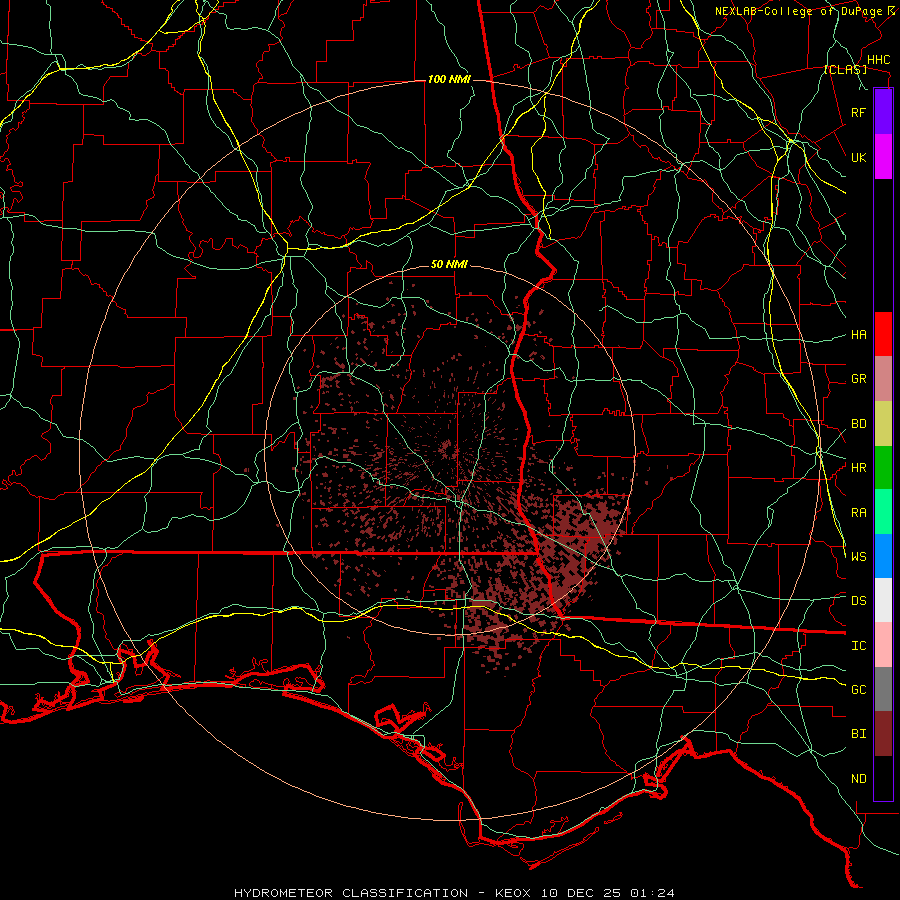Click the ND black legend color swatch
Viewport: 900px width, 900px height.
883,778
